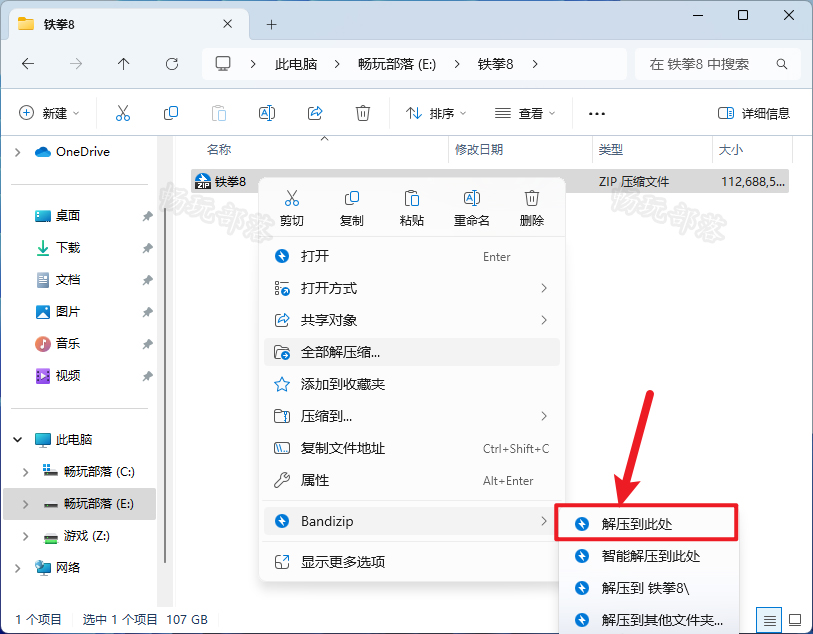
Task: Open the 共享对象 submenu
Action: tap(412, 320)
